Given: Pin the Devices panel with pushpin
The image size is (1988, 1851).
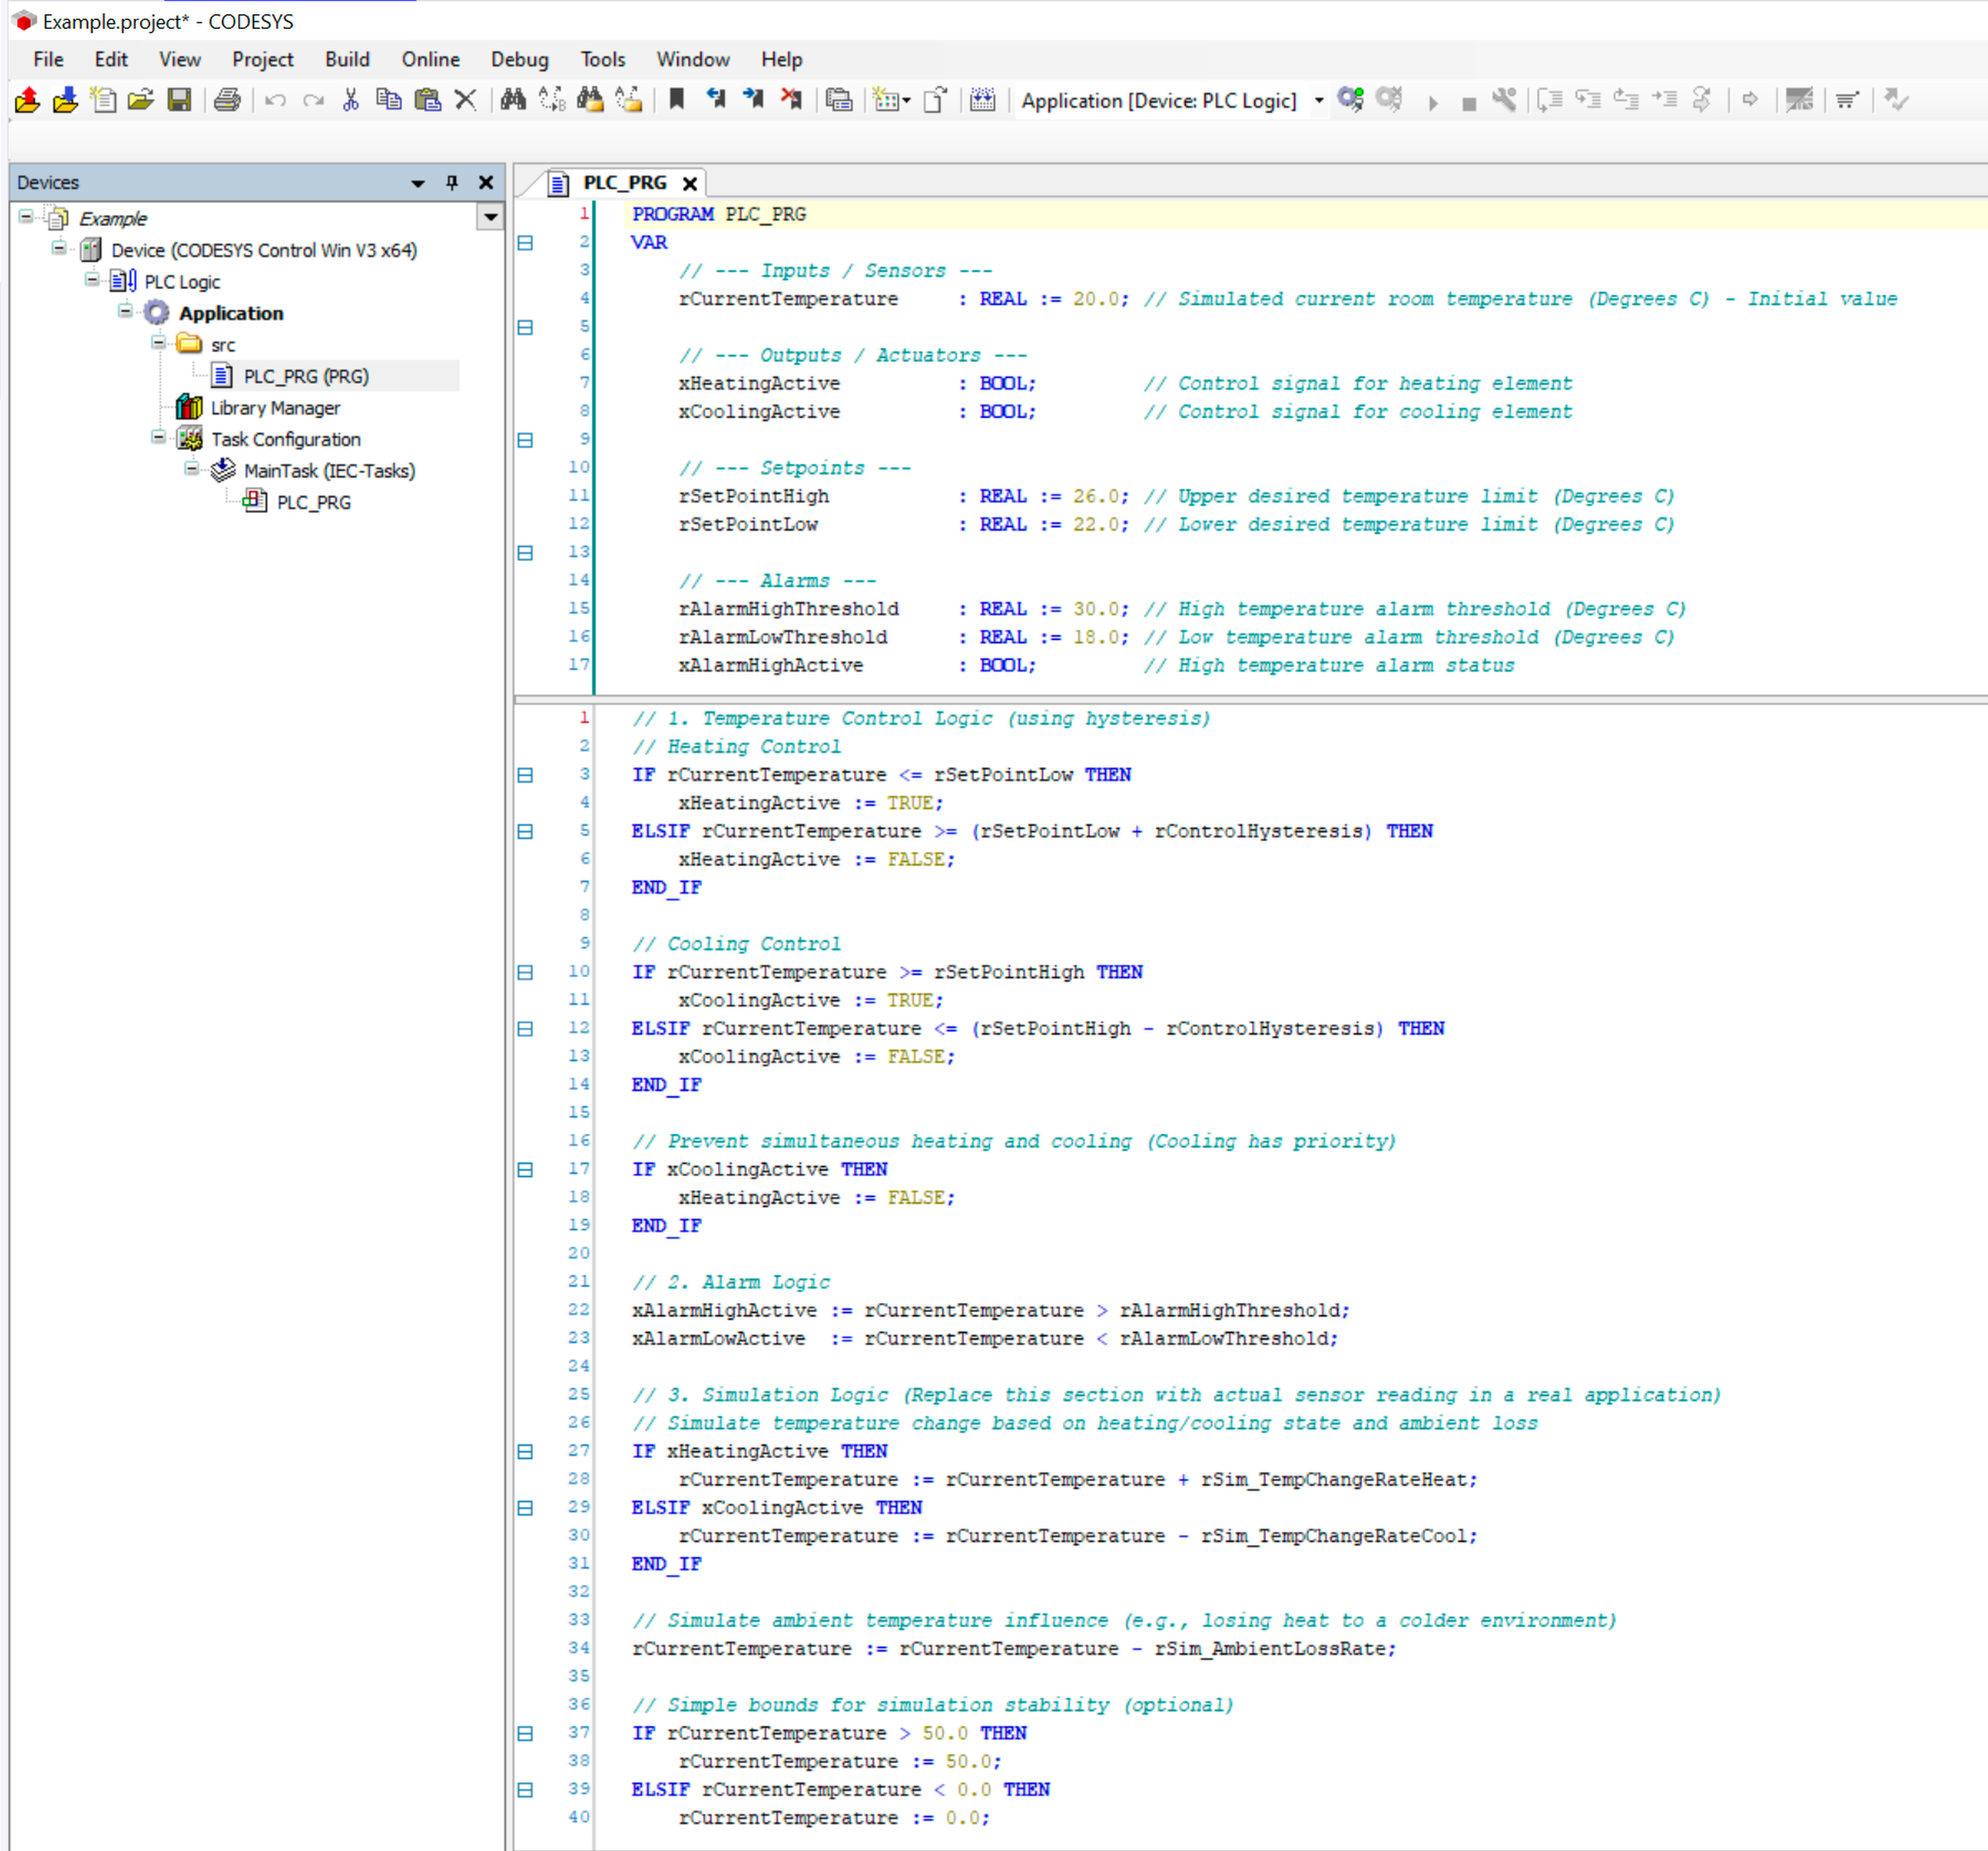Looking at the screenshot, I should (x=452, y=182).
